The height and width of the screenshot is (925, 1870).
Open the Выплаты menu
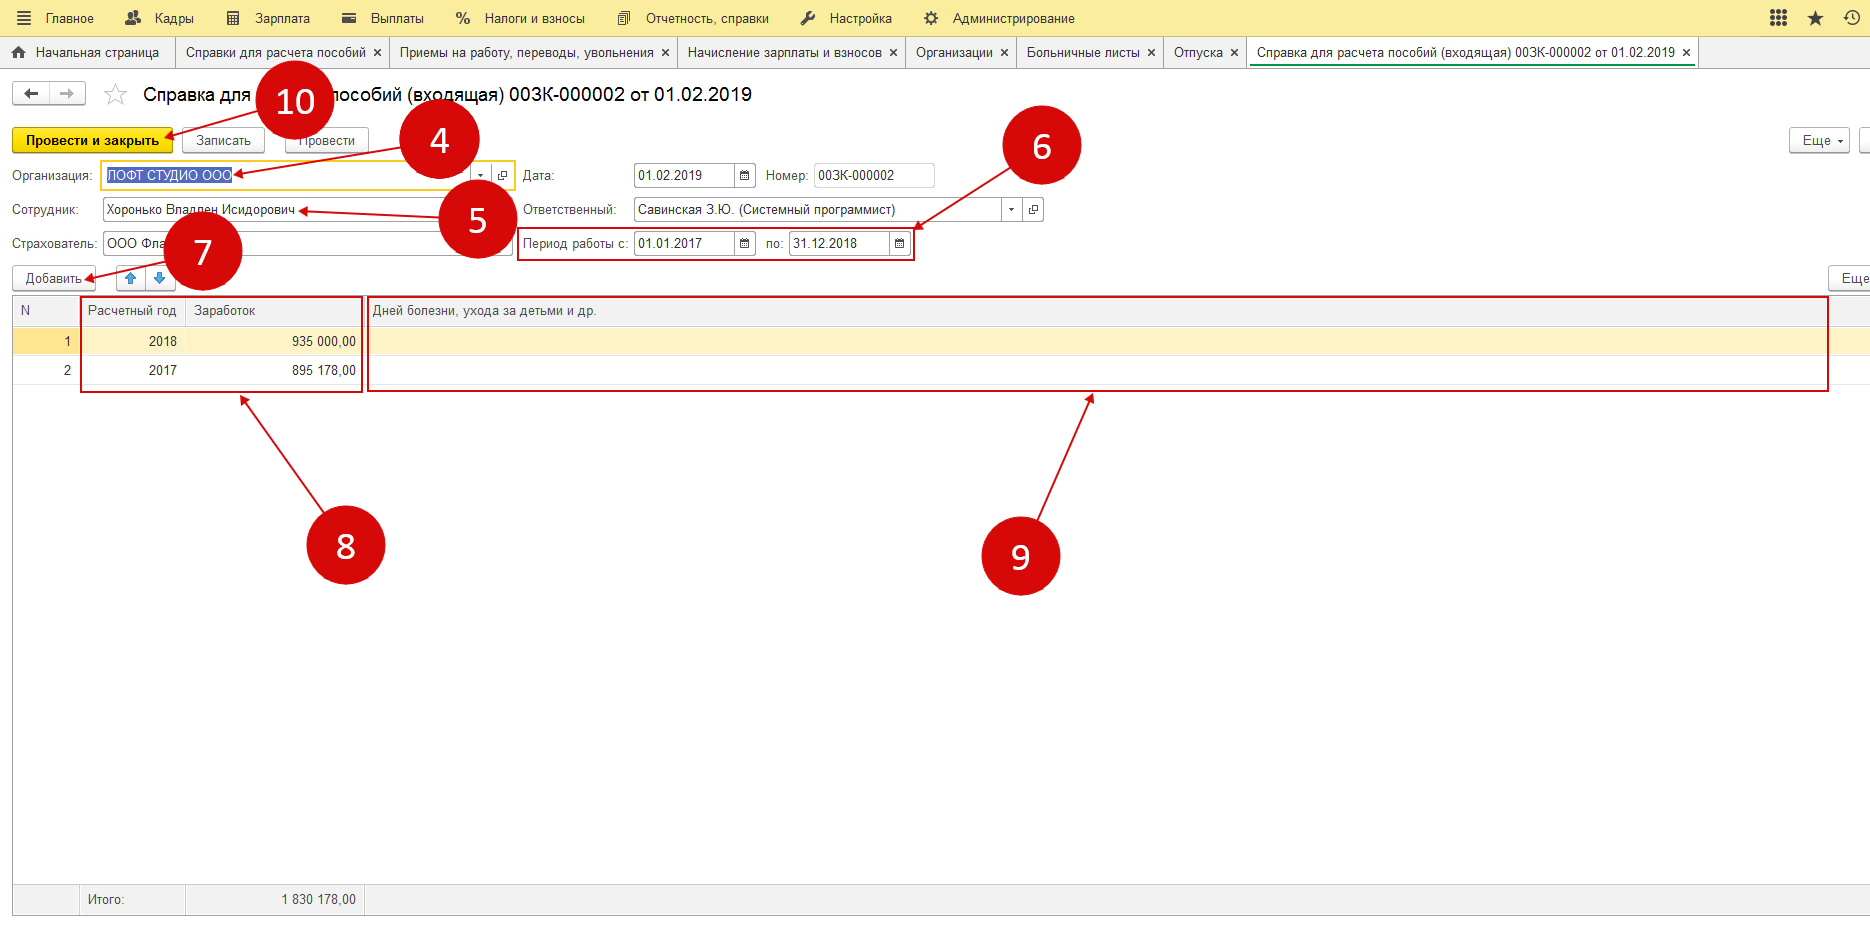[397, 19]
